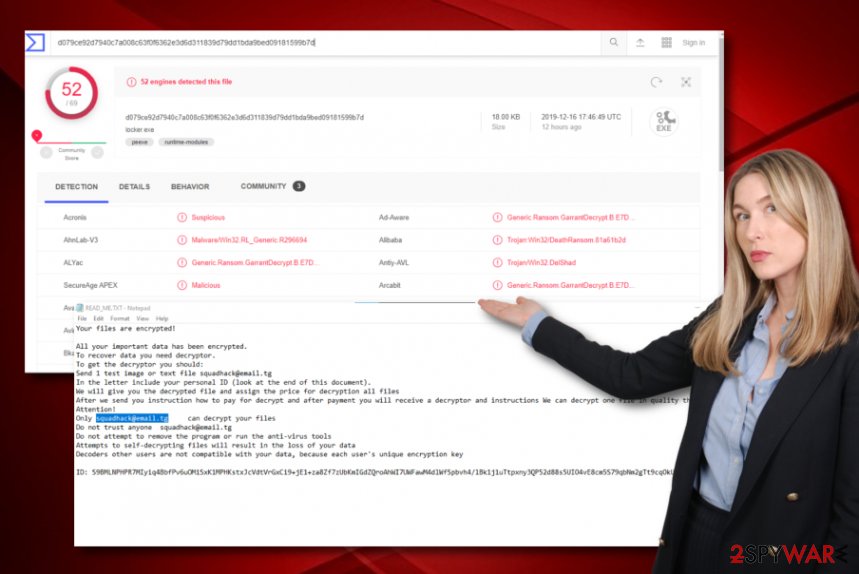Click the 'Your files are encrypted!' line
The image size is (859, 574).
tap(125, 329)
